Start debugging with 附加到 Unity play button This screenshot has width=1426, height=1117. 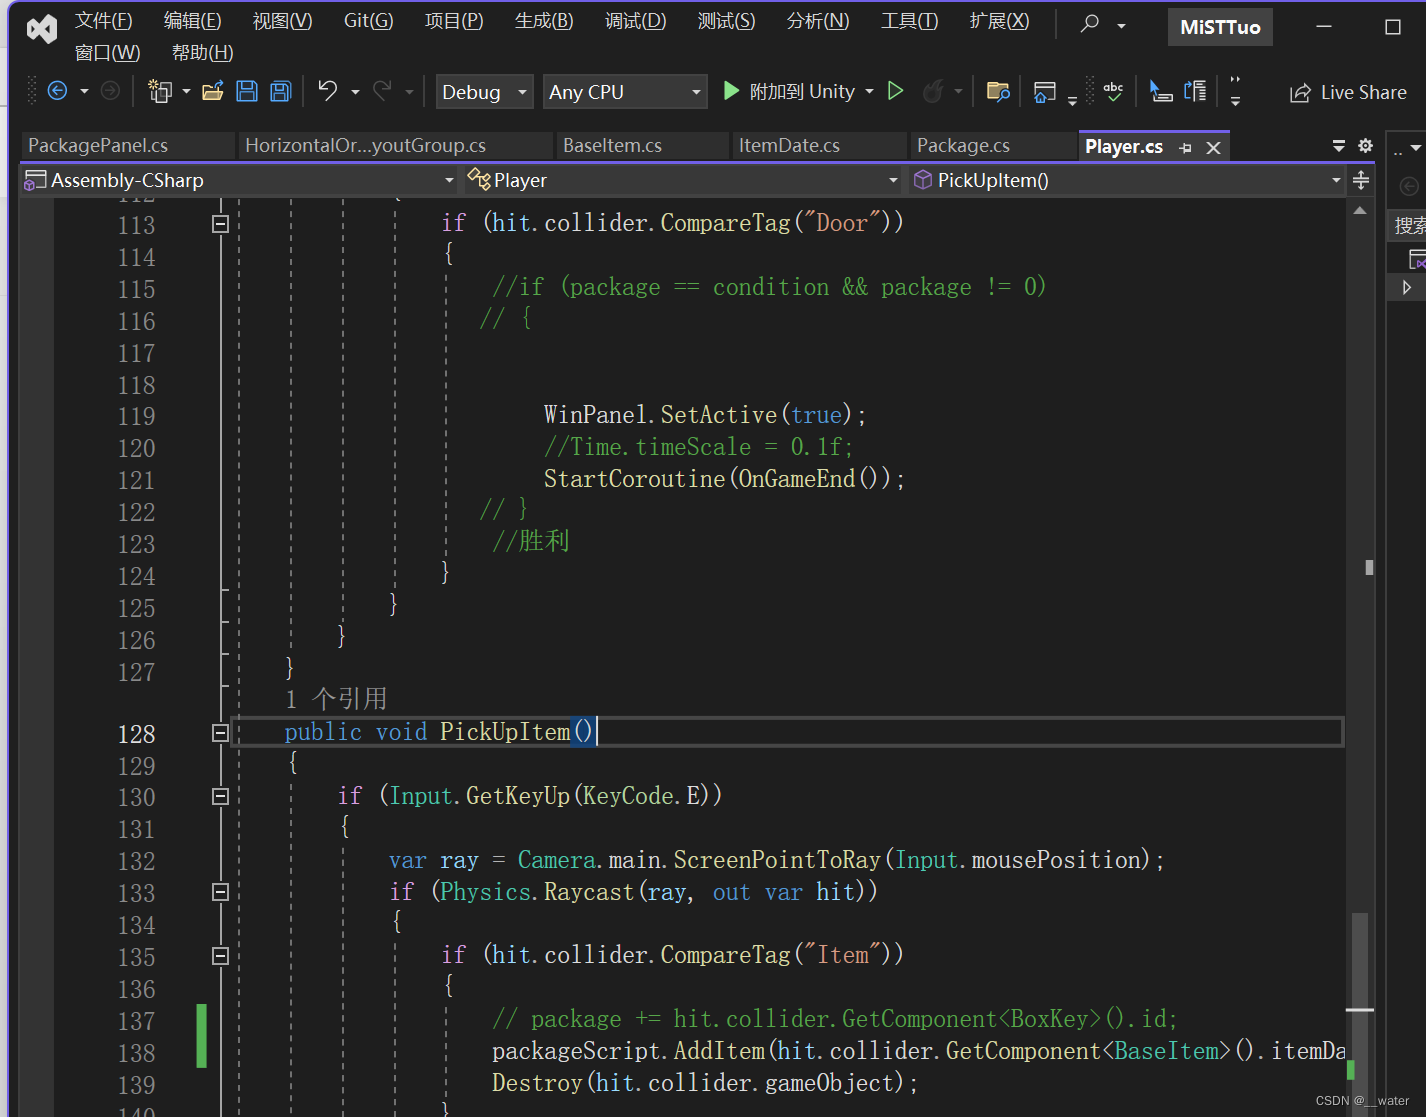(731, 91)
